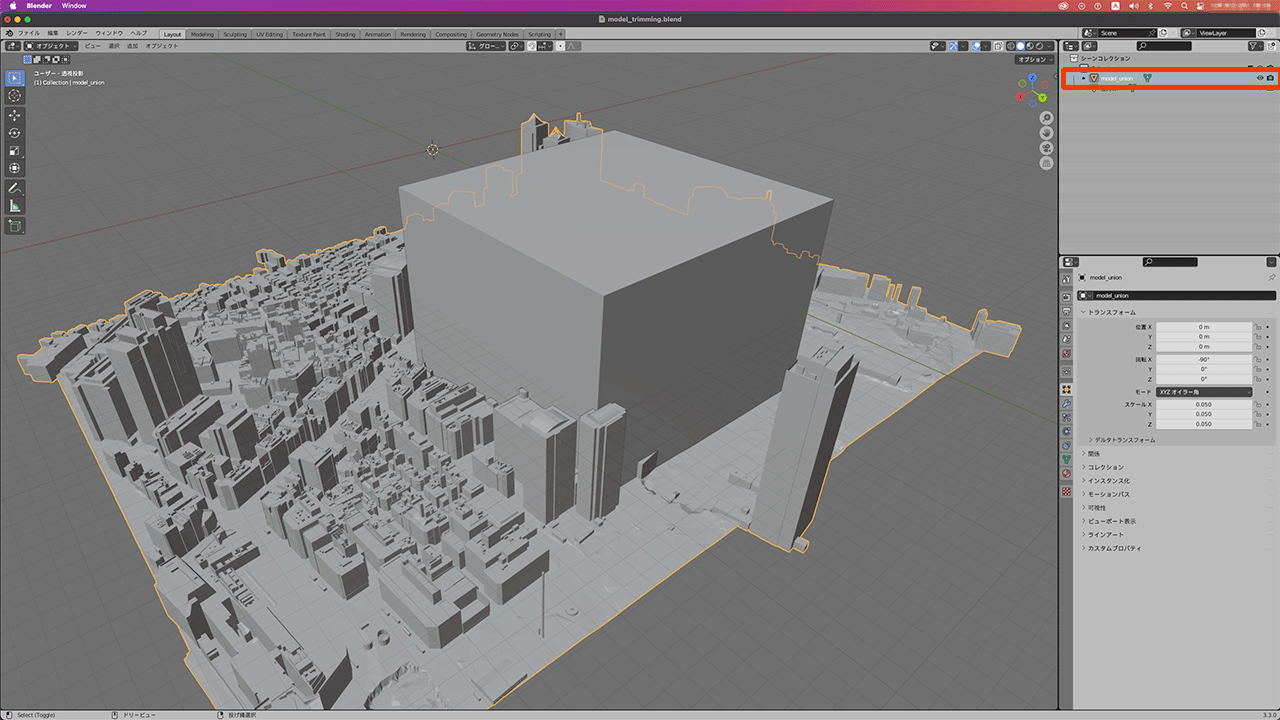Select the Select Box tool in the toolbar
This screenshot has width=1280, height=720.
click(15, 78)
